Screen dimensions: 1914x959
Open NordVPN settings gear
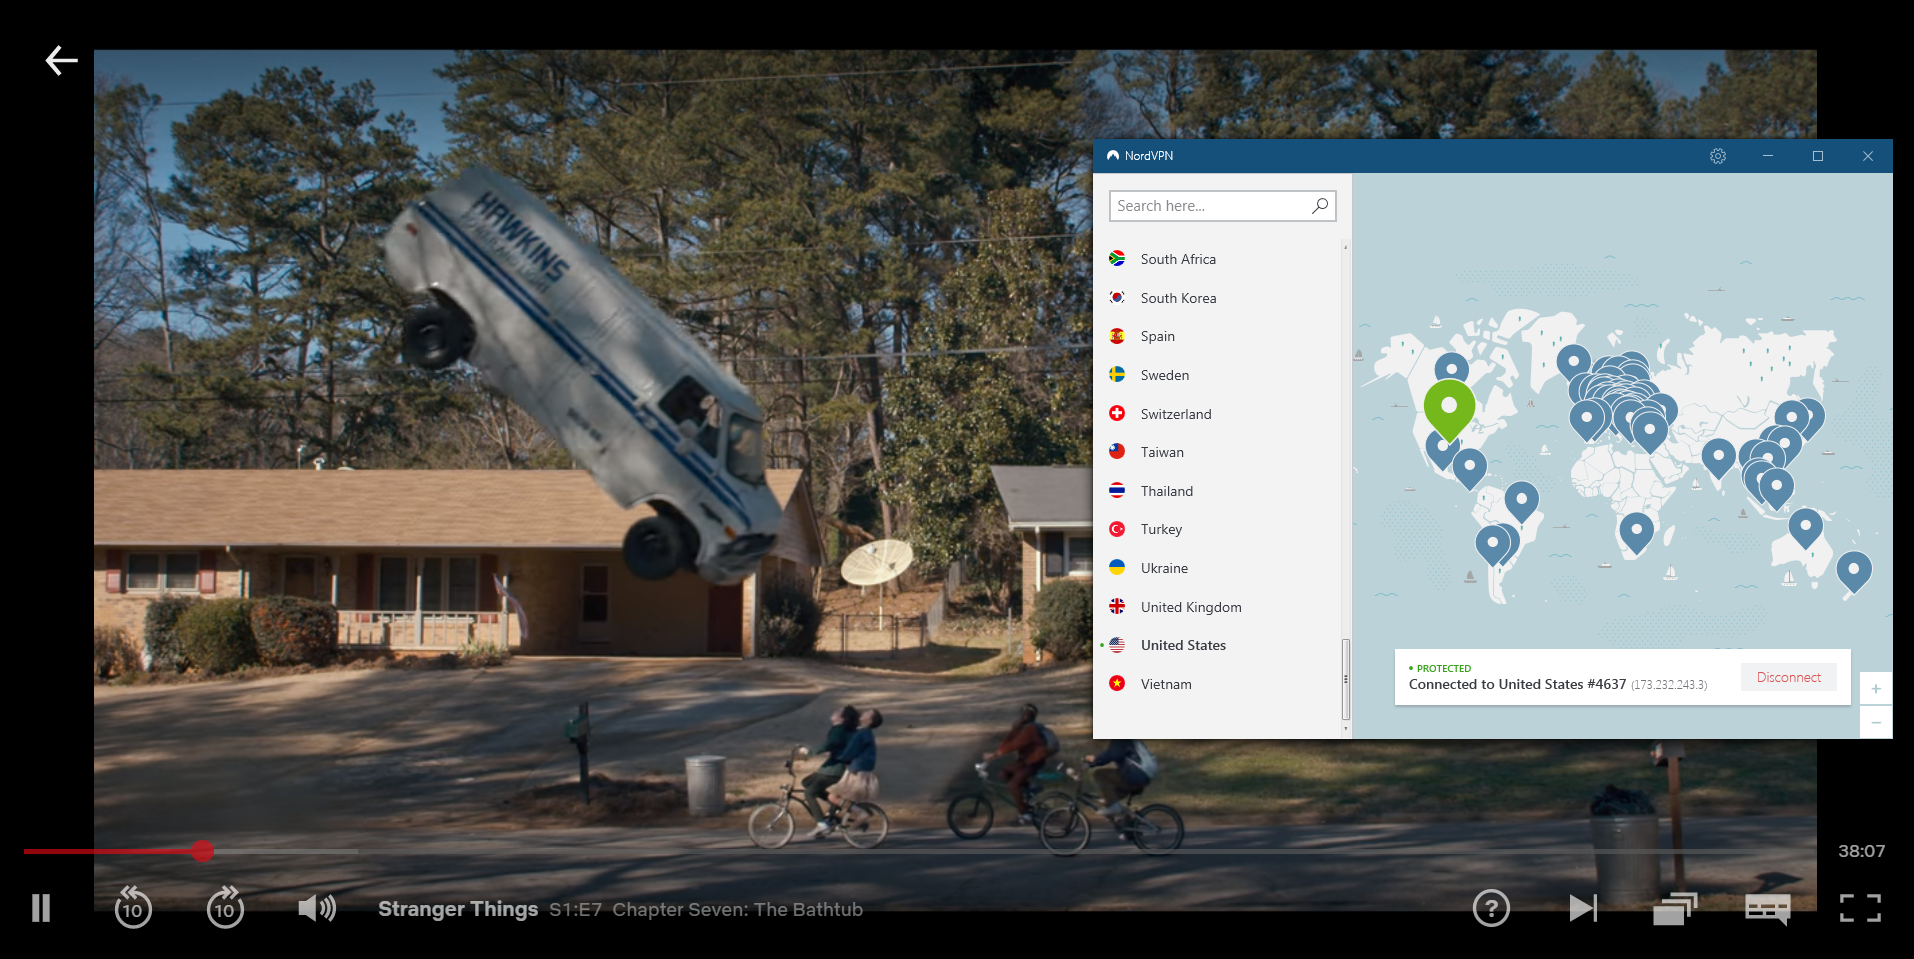coord(1718,156)
